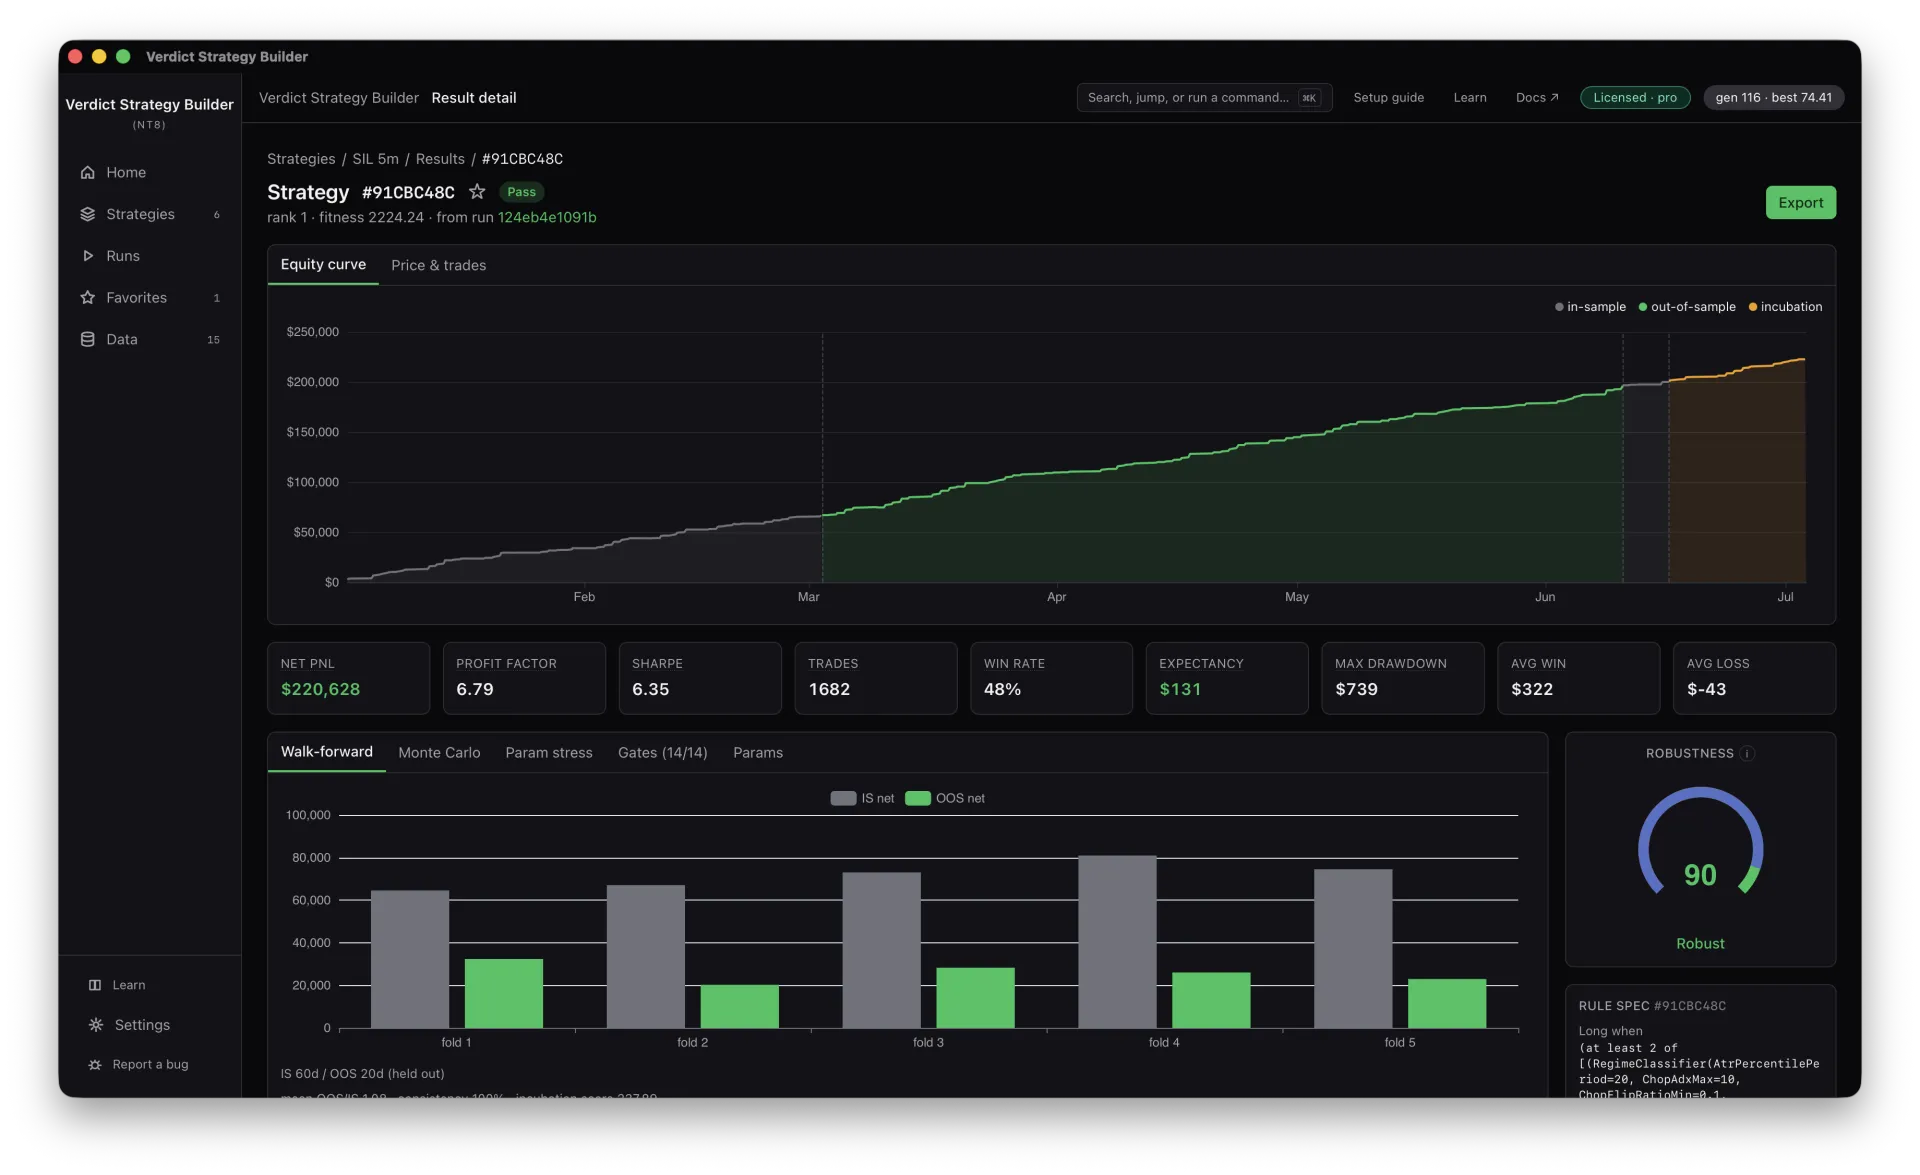
Task: Open the Setup guide link
Action: (1388, 98)
